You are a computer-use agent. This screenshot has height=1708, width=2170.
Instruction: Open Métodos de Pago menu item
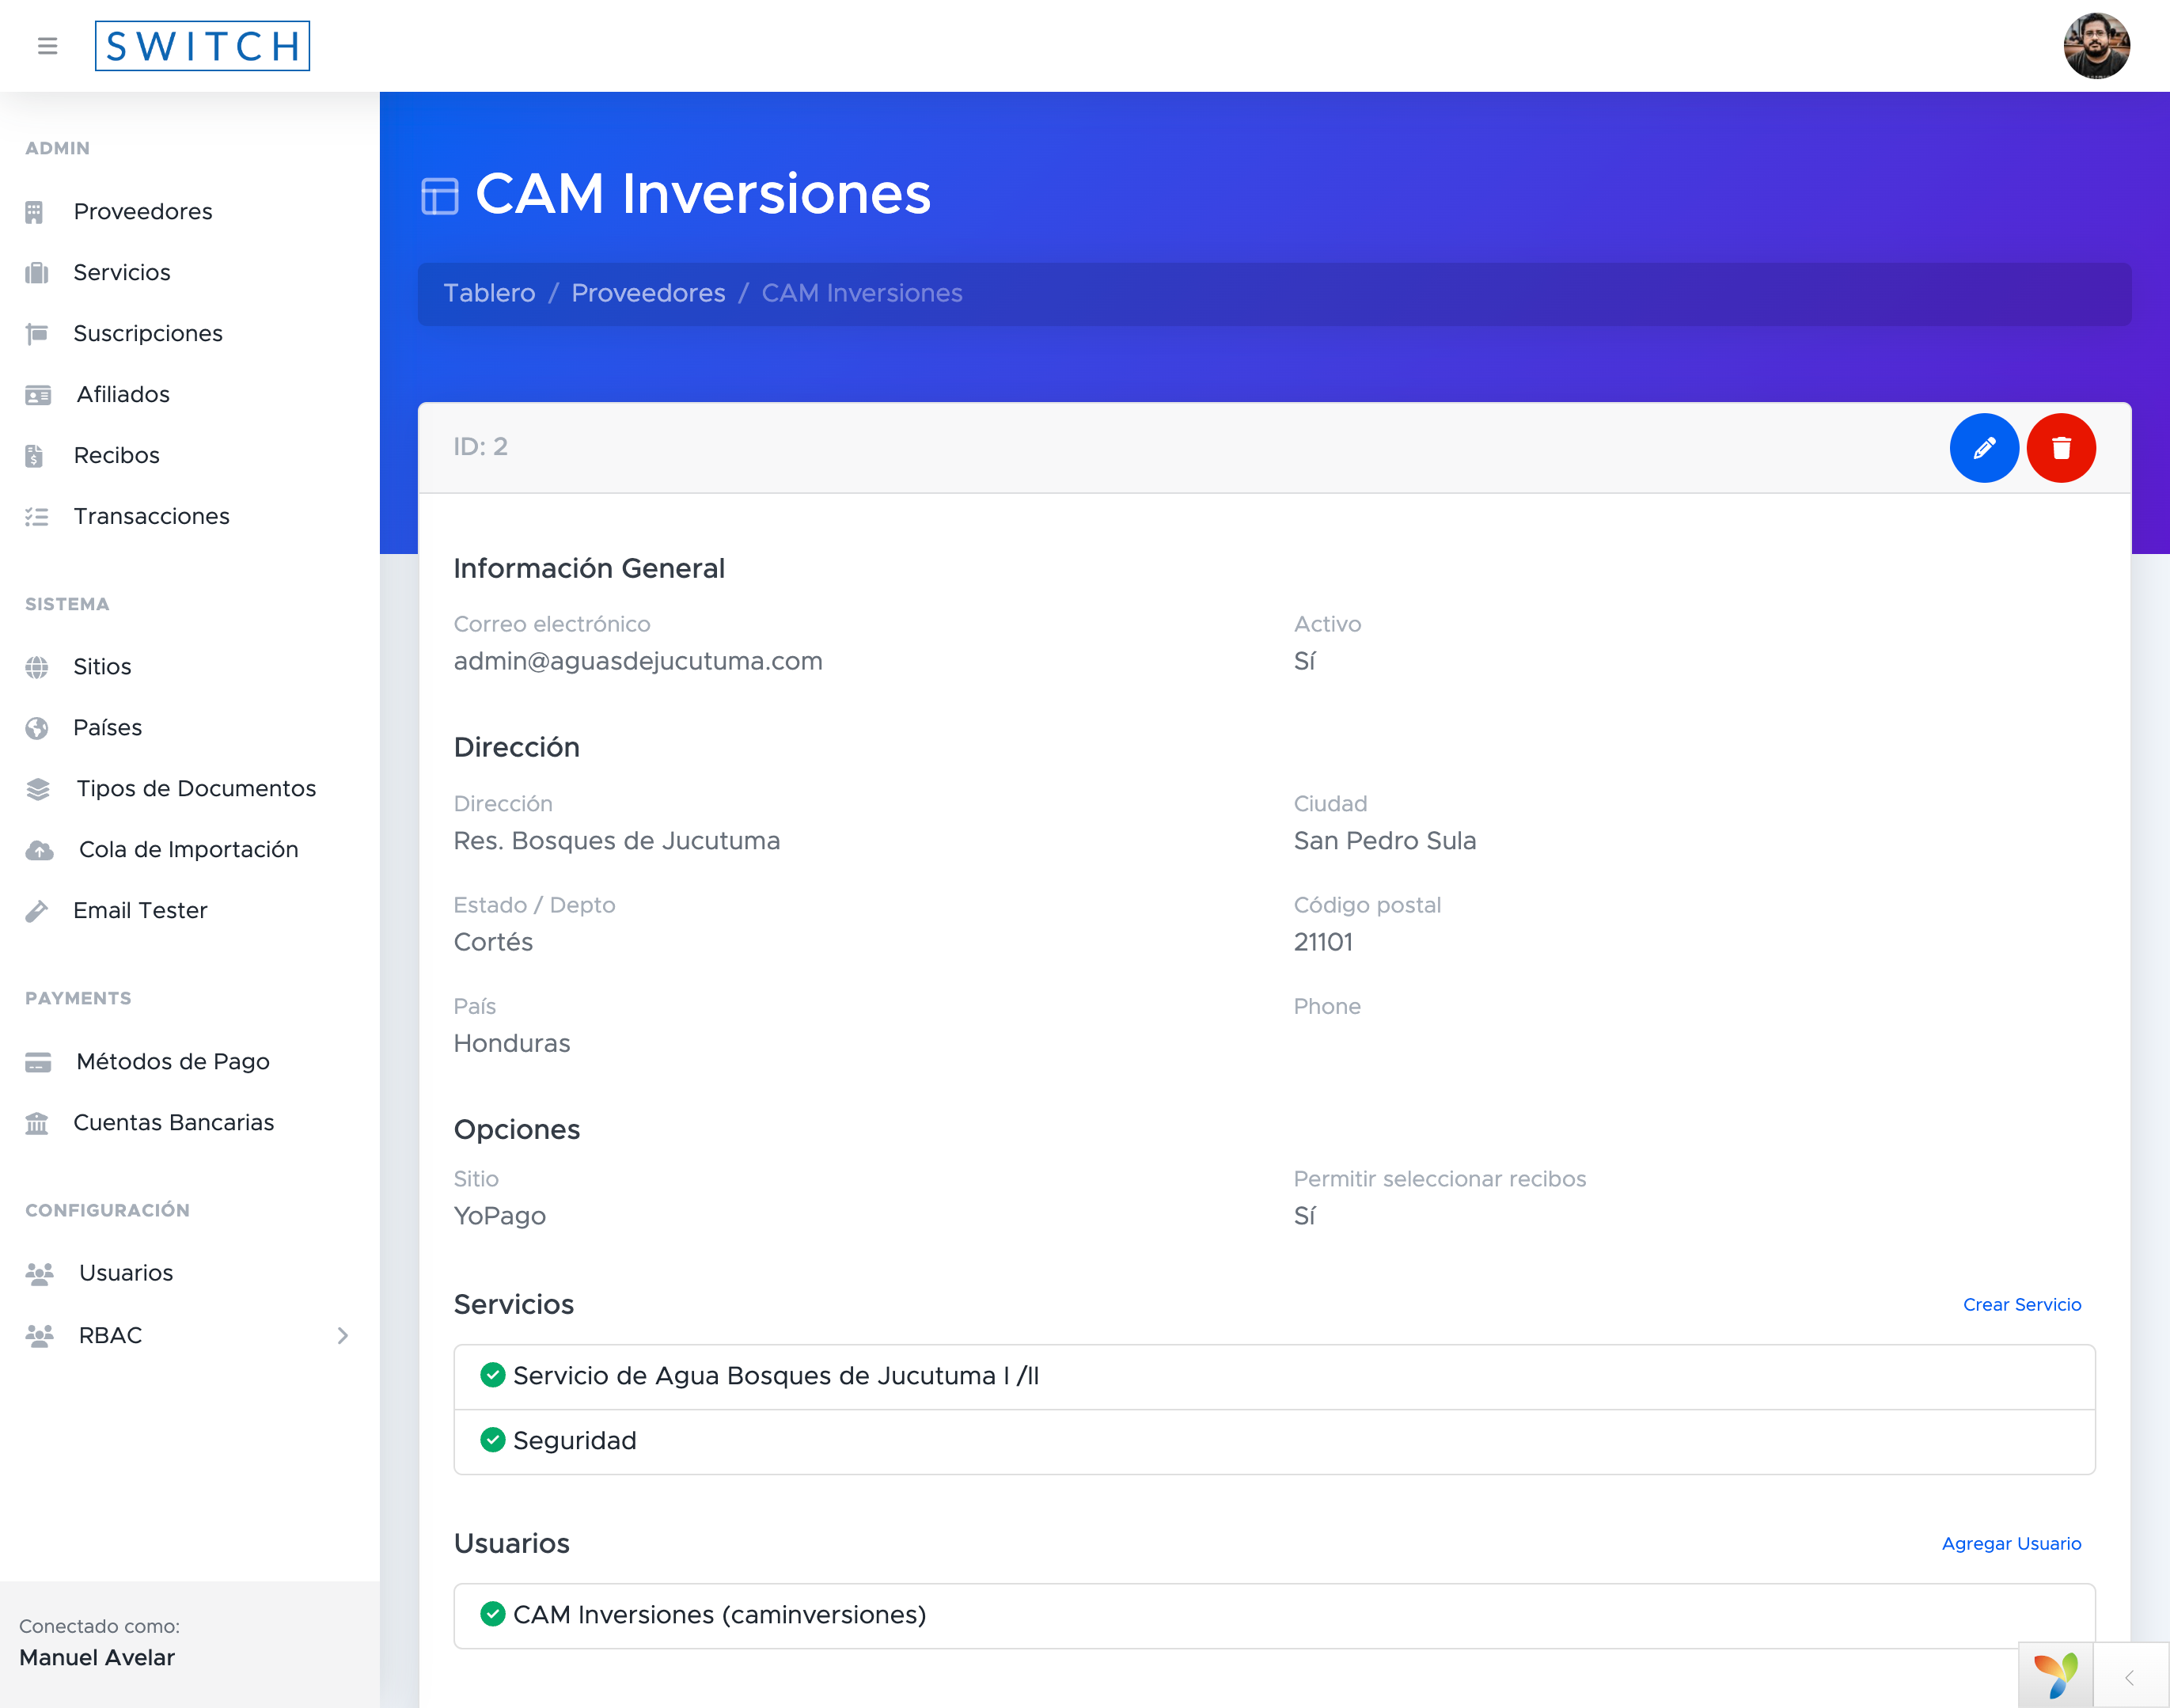(x=173, y=1061)
